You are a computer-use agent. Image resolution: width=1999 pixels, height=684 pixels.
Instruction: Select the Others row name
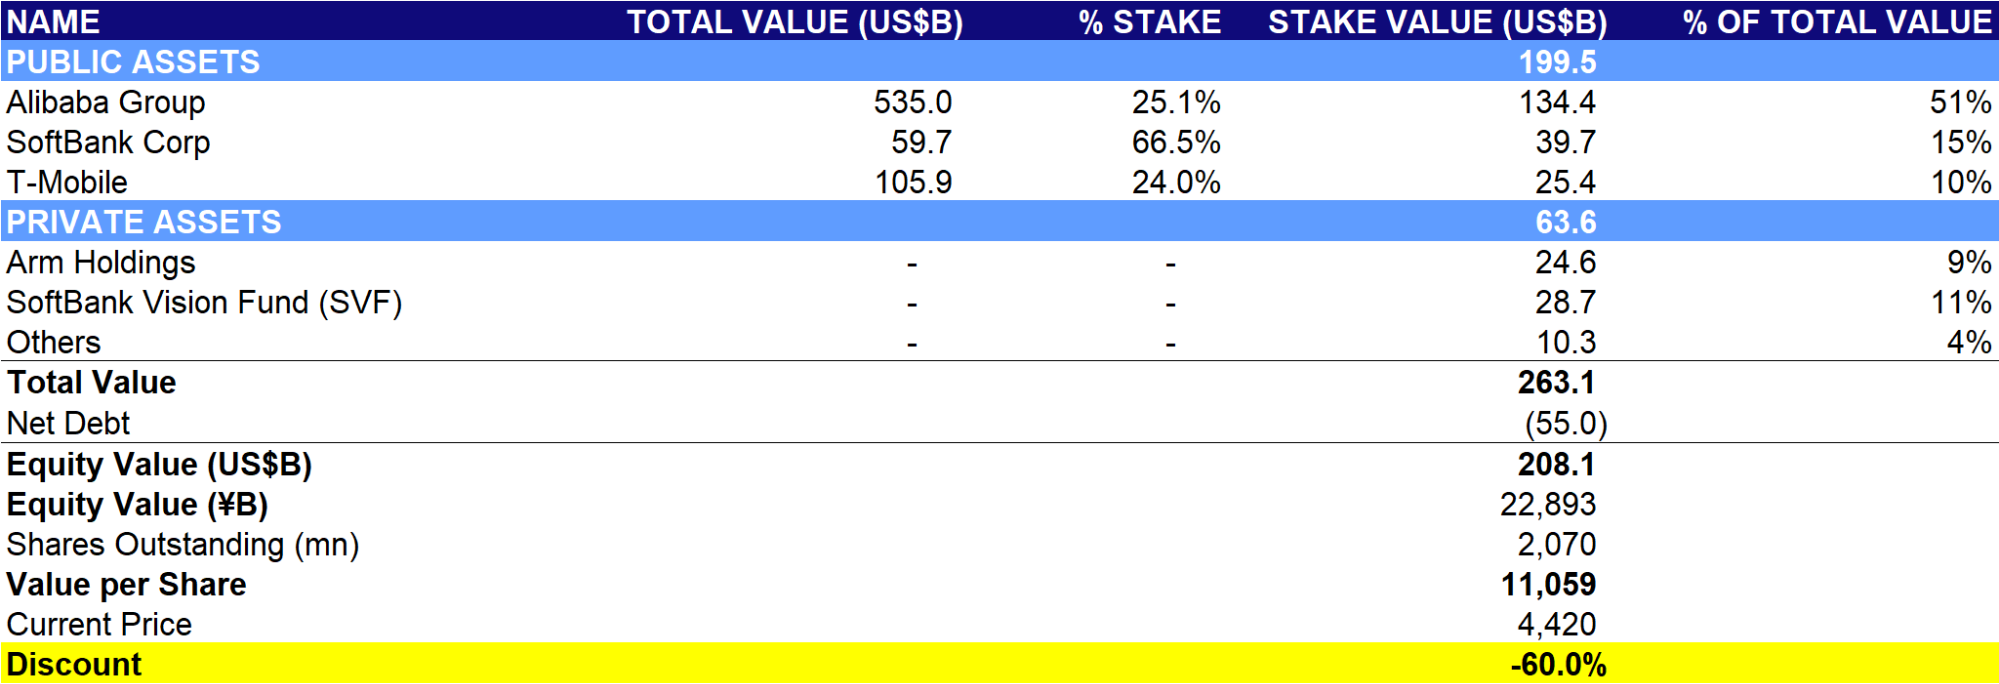point(54,342)
